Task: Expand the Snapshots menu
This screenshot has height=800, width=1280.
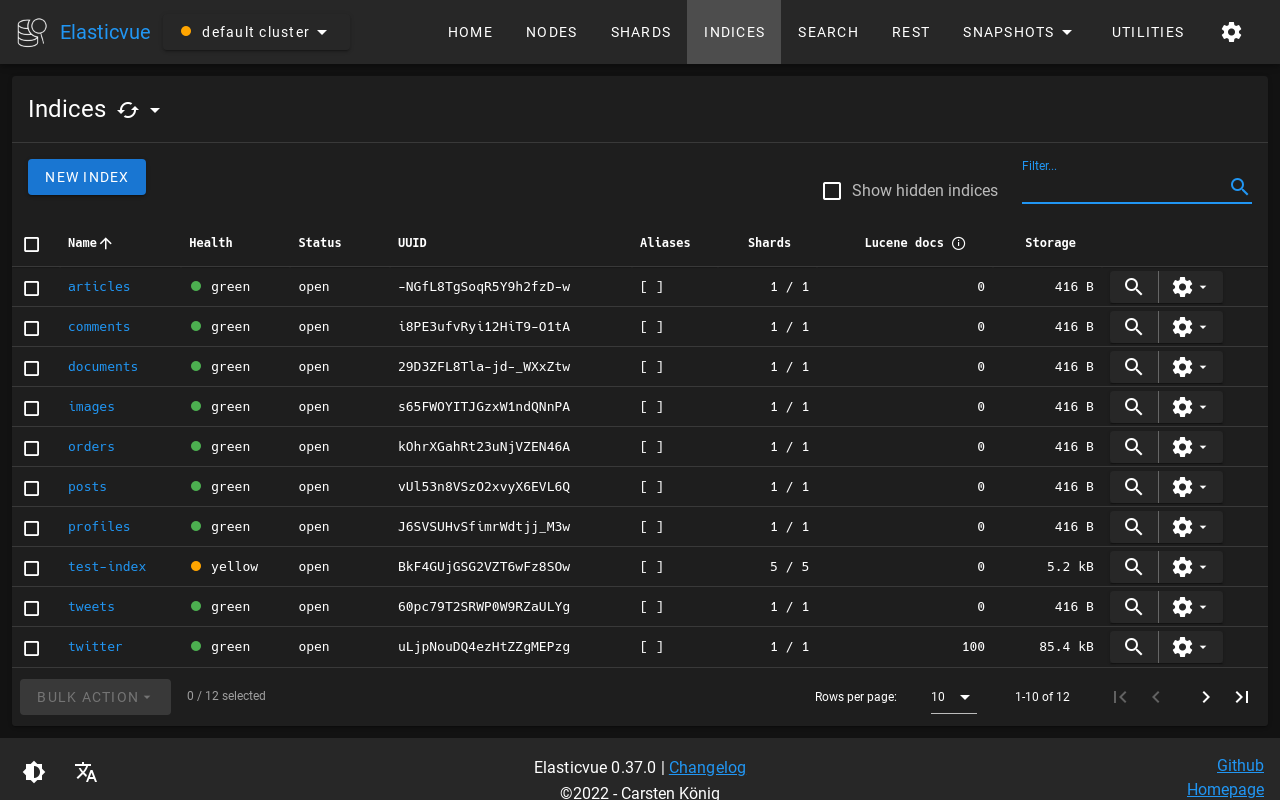Action: point(1018,32)
